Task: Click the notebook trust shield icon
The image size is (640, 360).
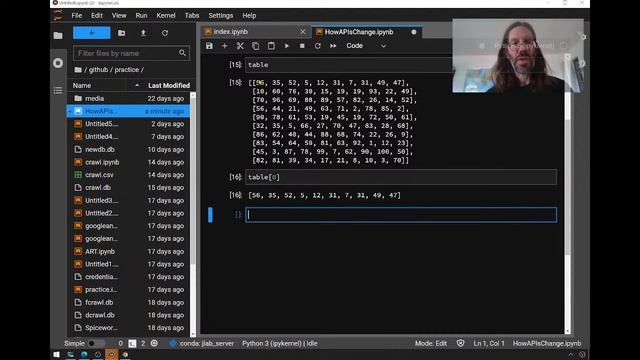Action: click(460, 344)
